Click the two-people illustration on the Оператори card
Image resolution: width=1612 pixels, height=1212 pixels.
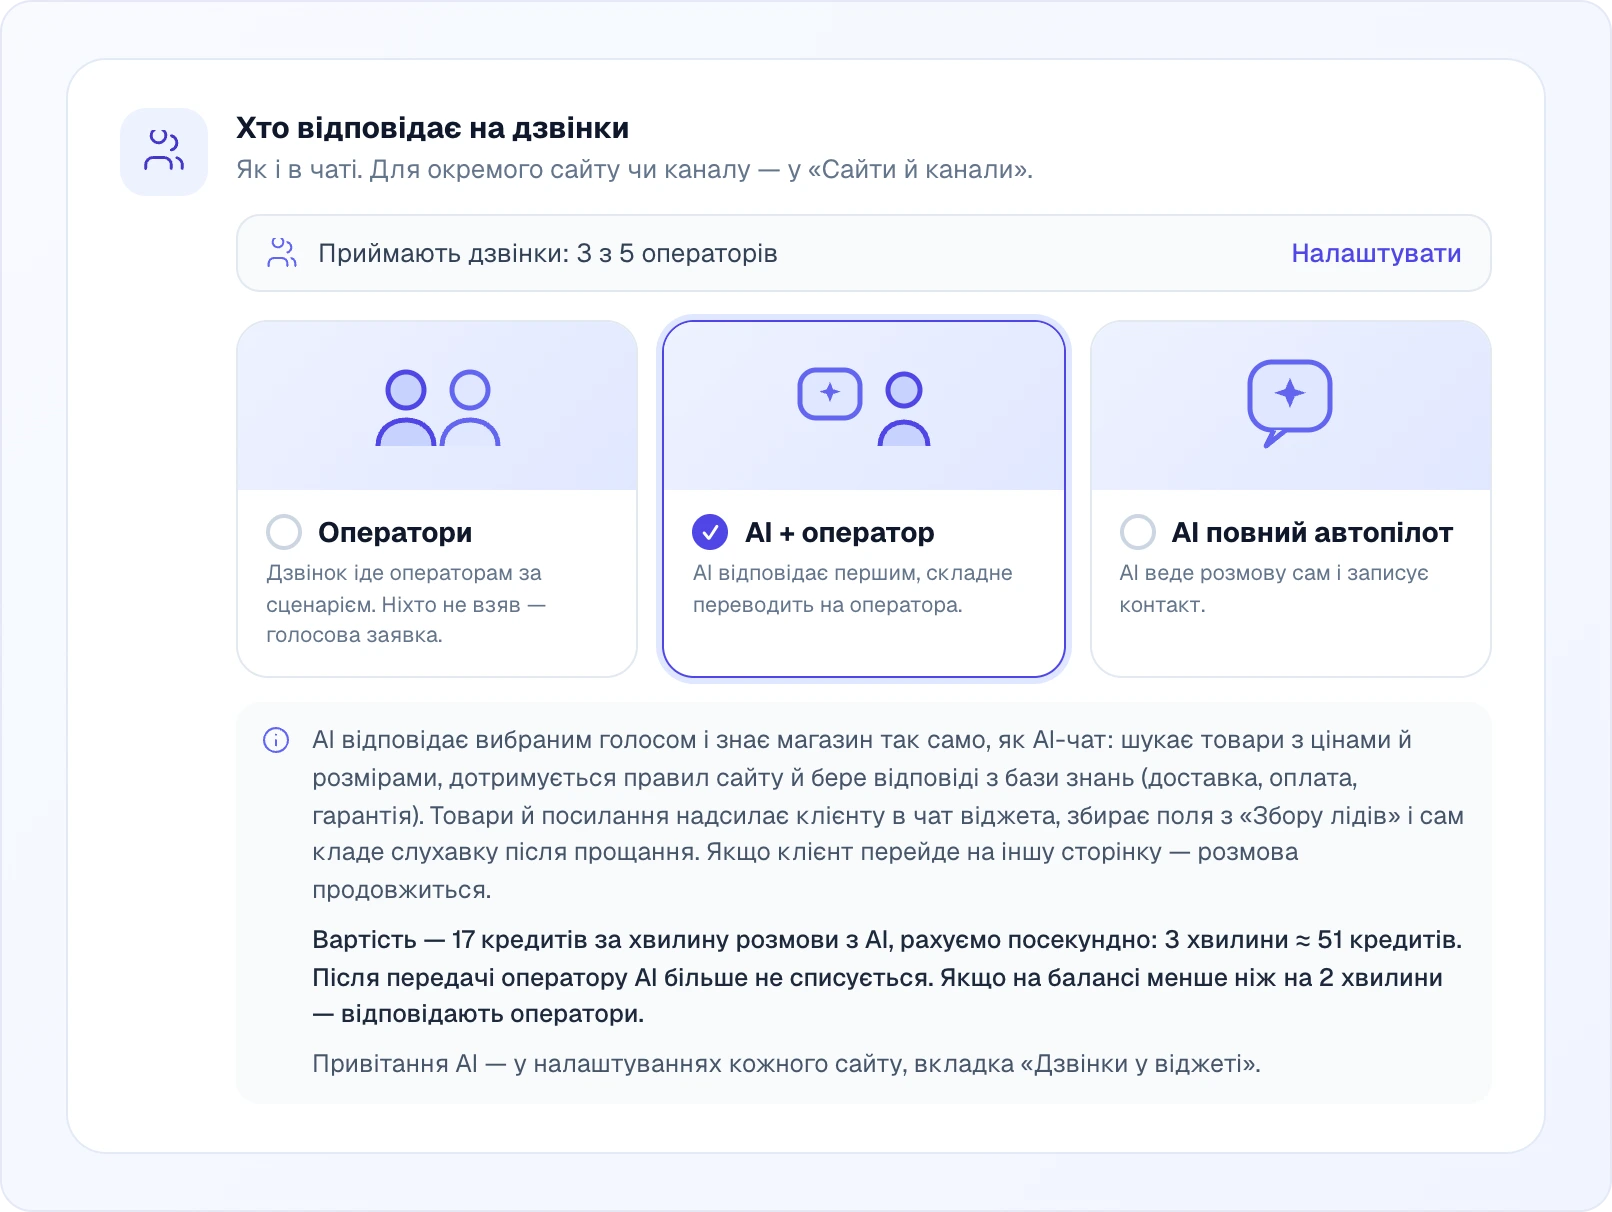(438, 407)
